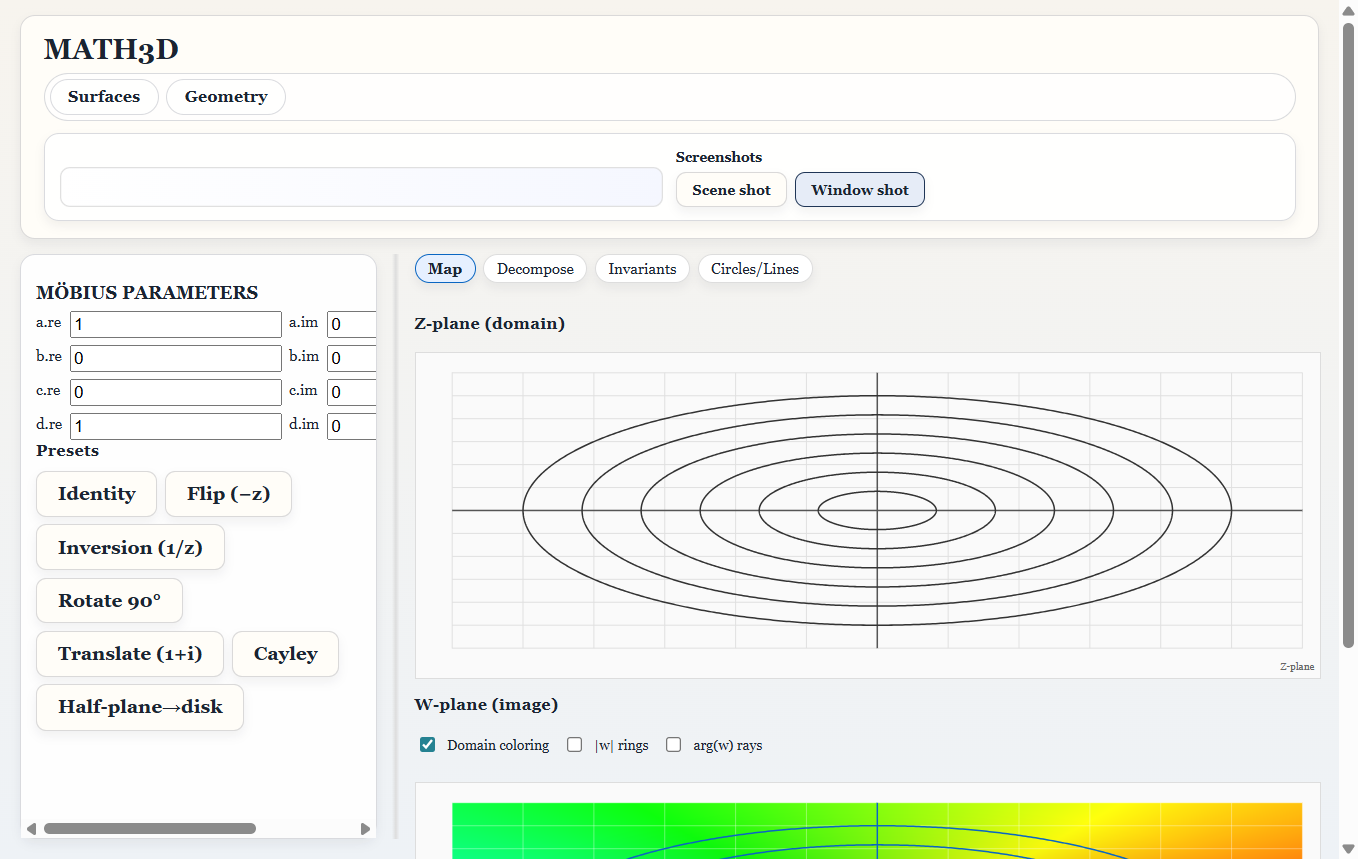This screenshot has height=859, width=1358.
Task: Click the wide empty field beside Screenshots
Action: [x=361, y=187]
